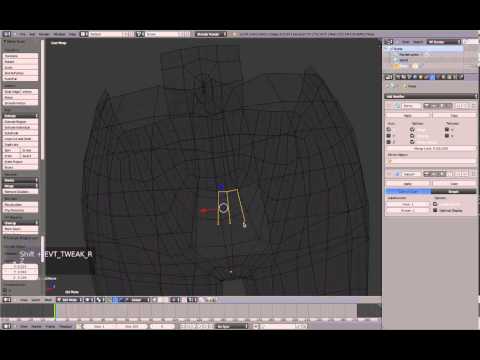The image size is (480, 360).
Task: Open the All Scenes outliner display dropdown
Action: [x=444, y=42]
